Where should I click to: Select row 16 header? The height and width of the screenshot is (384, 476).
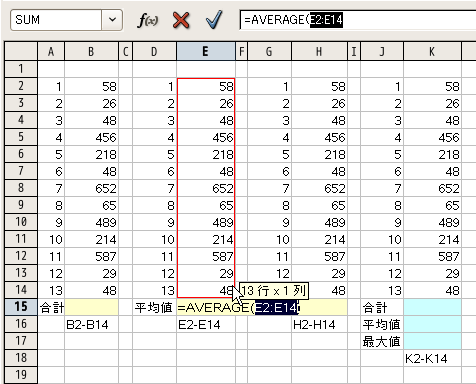(x=21, y=324)
